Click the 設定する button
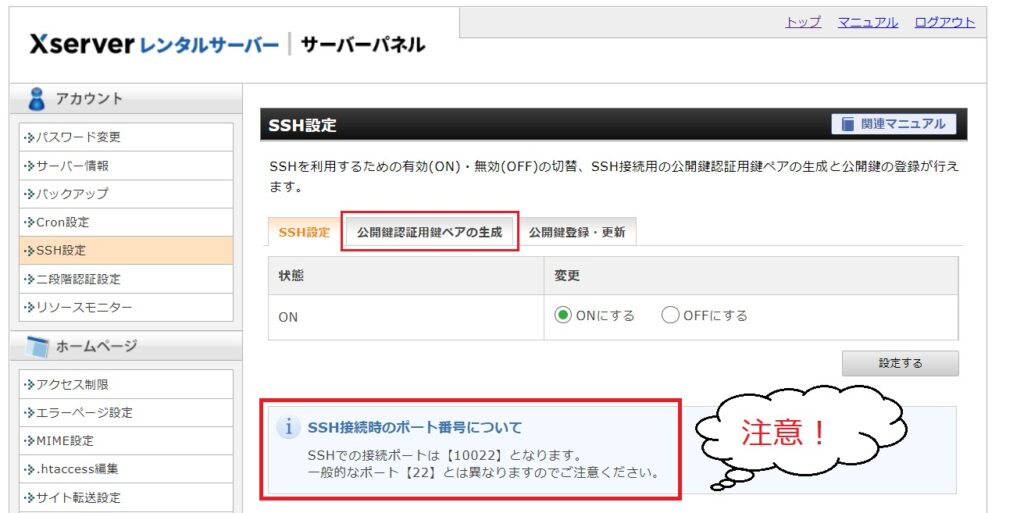The image size is (1024, 513). coord(900,364)
